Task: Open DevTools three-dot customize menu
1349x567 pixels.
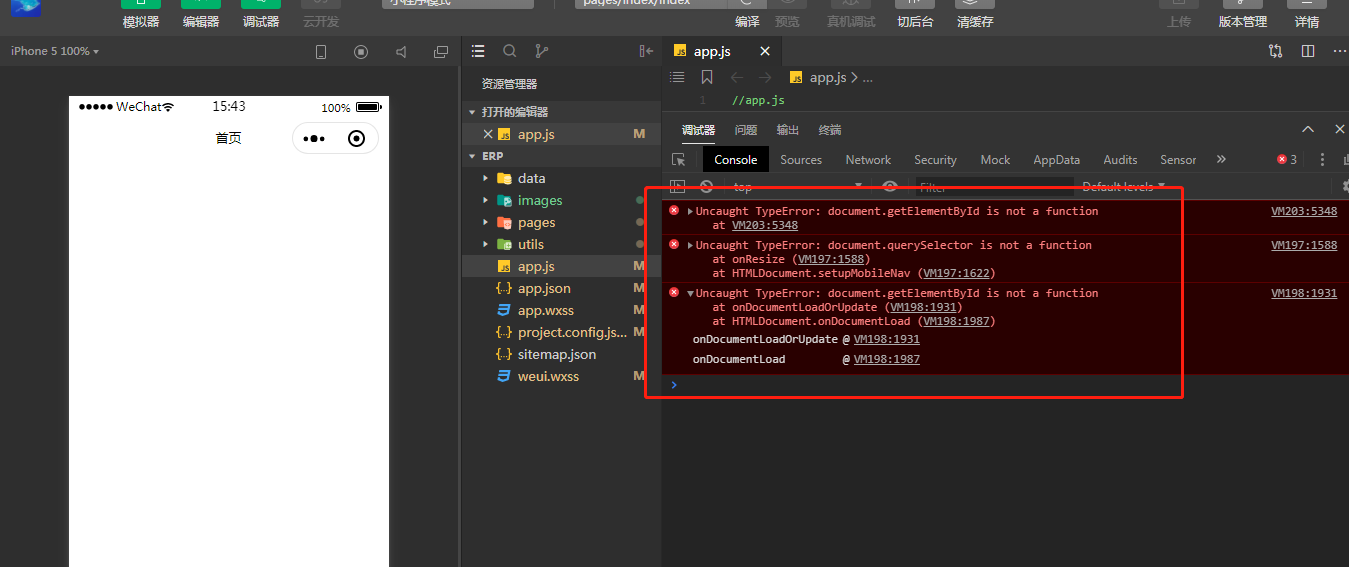Action: (1322, 159)
